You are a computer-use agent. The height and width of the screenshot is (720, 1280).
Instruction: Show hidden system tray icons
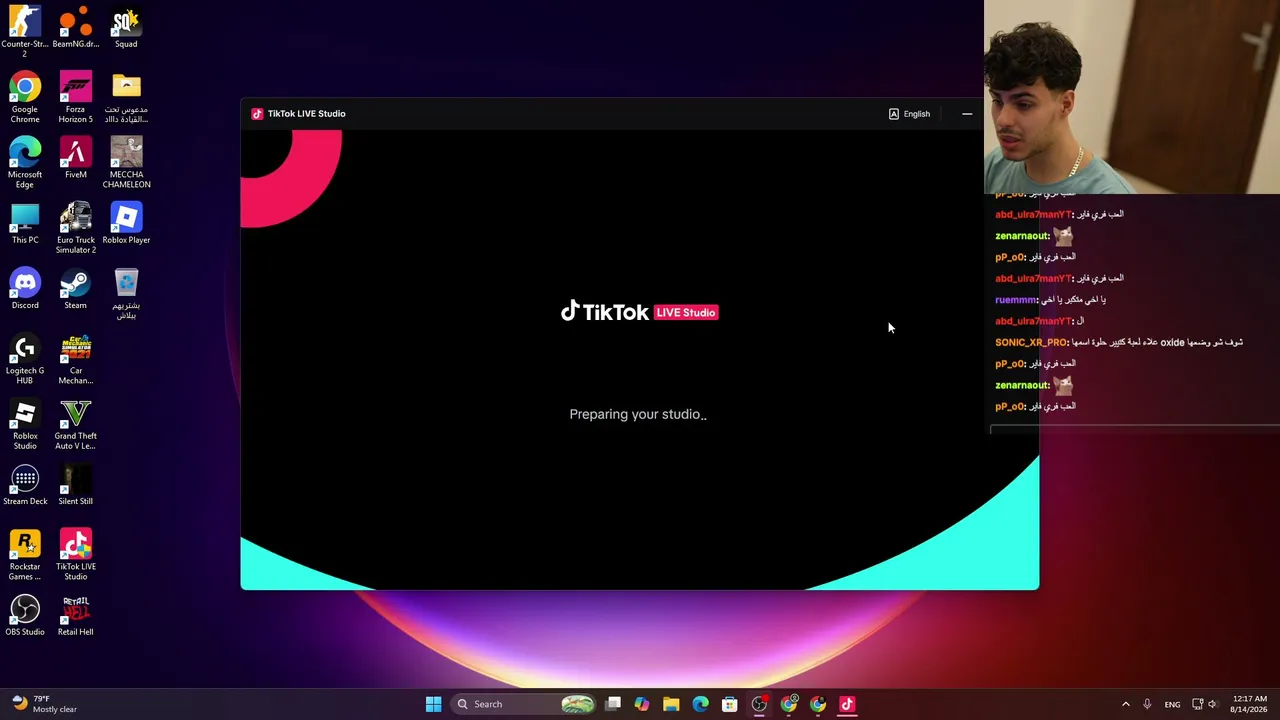click(1125, 704)
